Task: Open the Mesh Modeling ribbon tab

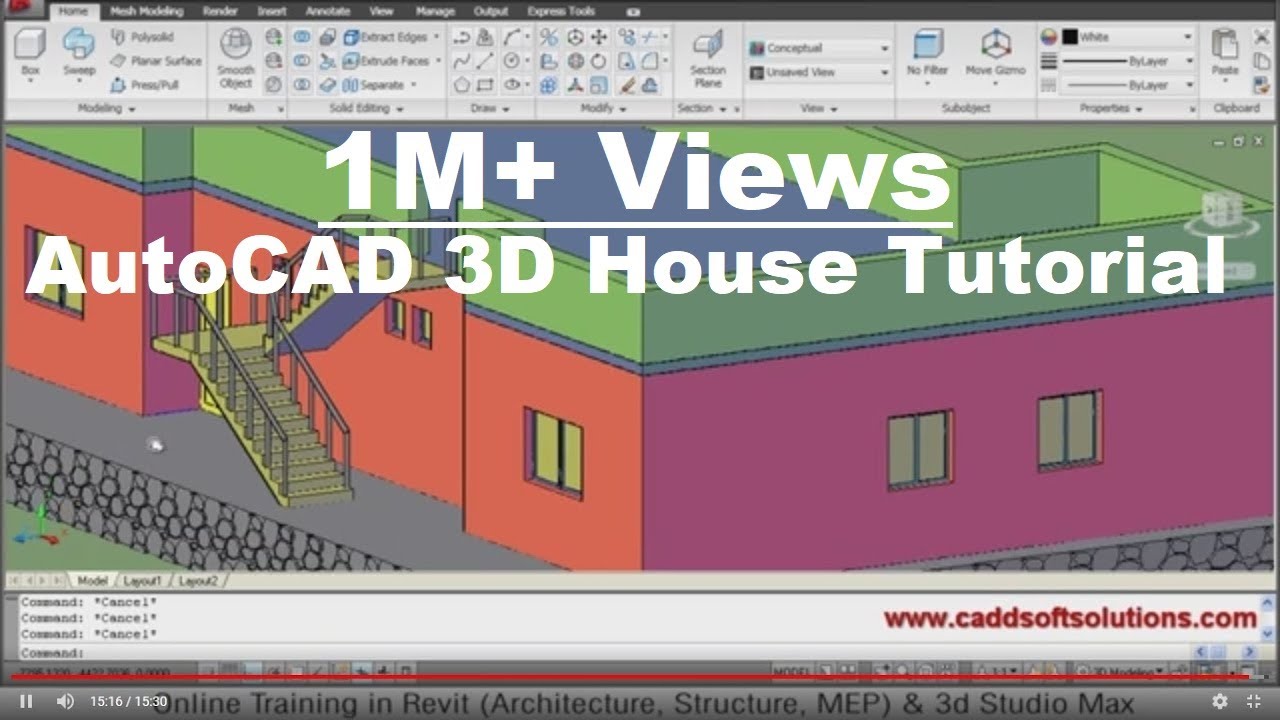Action: coord(147,11)
